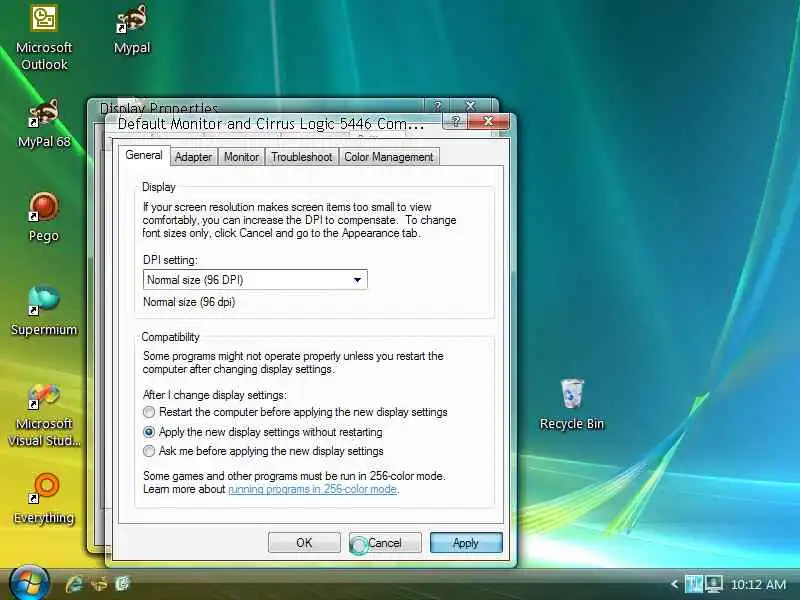Select the Recycle Bin icon
The image size is (800, 600).
pos(572,404)
